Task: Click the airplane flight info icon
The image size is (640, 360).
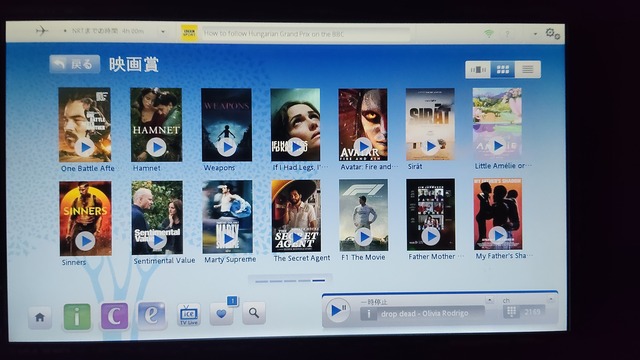Action: coord(42,31)
